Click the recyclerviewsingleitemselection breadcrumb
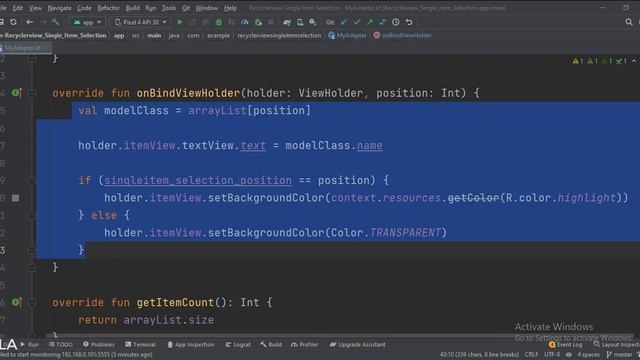 coord(279,36)
